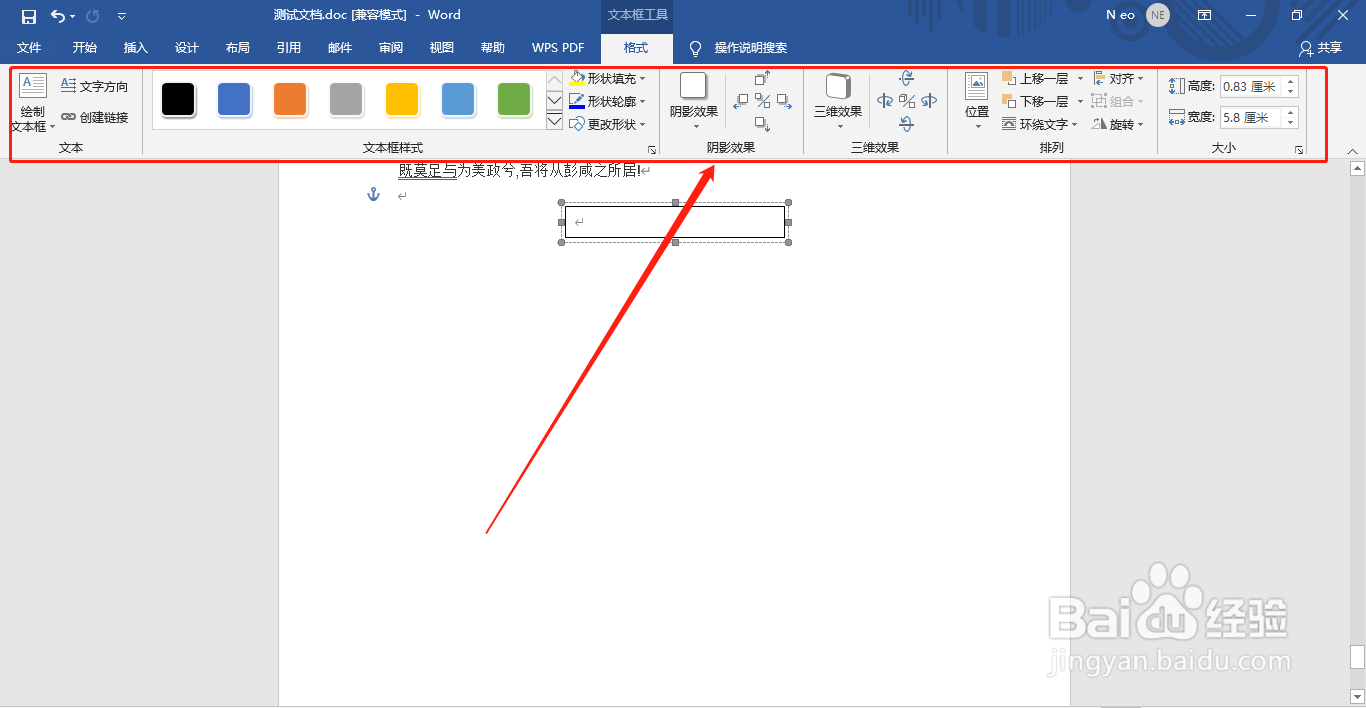
Task: Open the Undo history dropdown arrow
Action: (x=73, y=16)
